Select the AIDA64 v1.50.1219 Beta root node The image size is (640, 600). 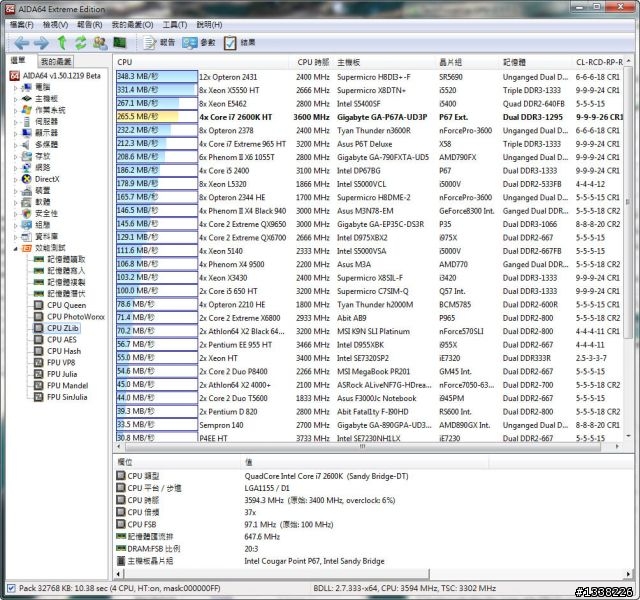click(61, 76)
